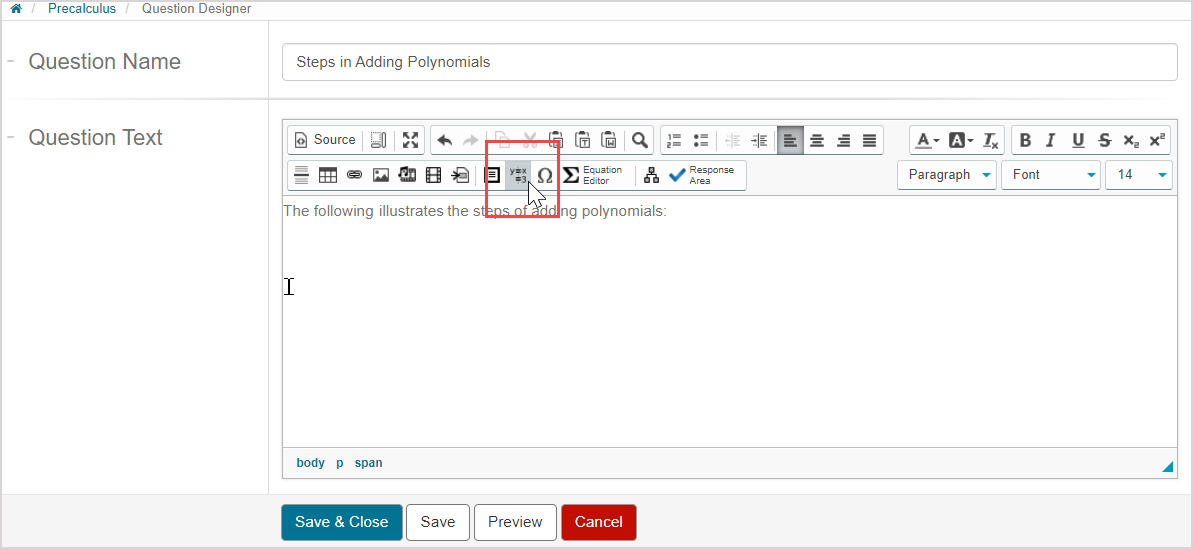Click the insert image icon

tap(380, 175)
